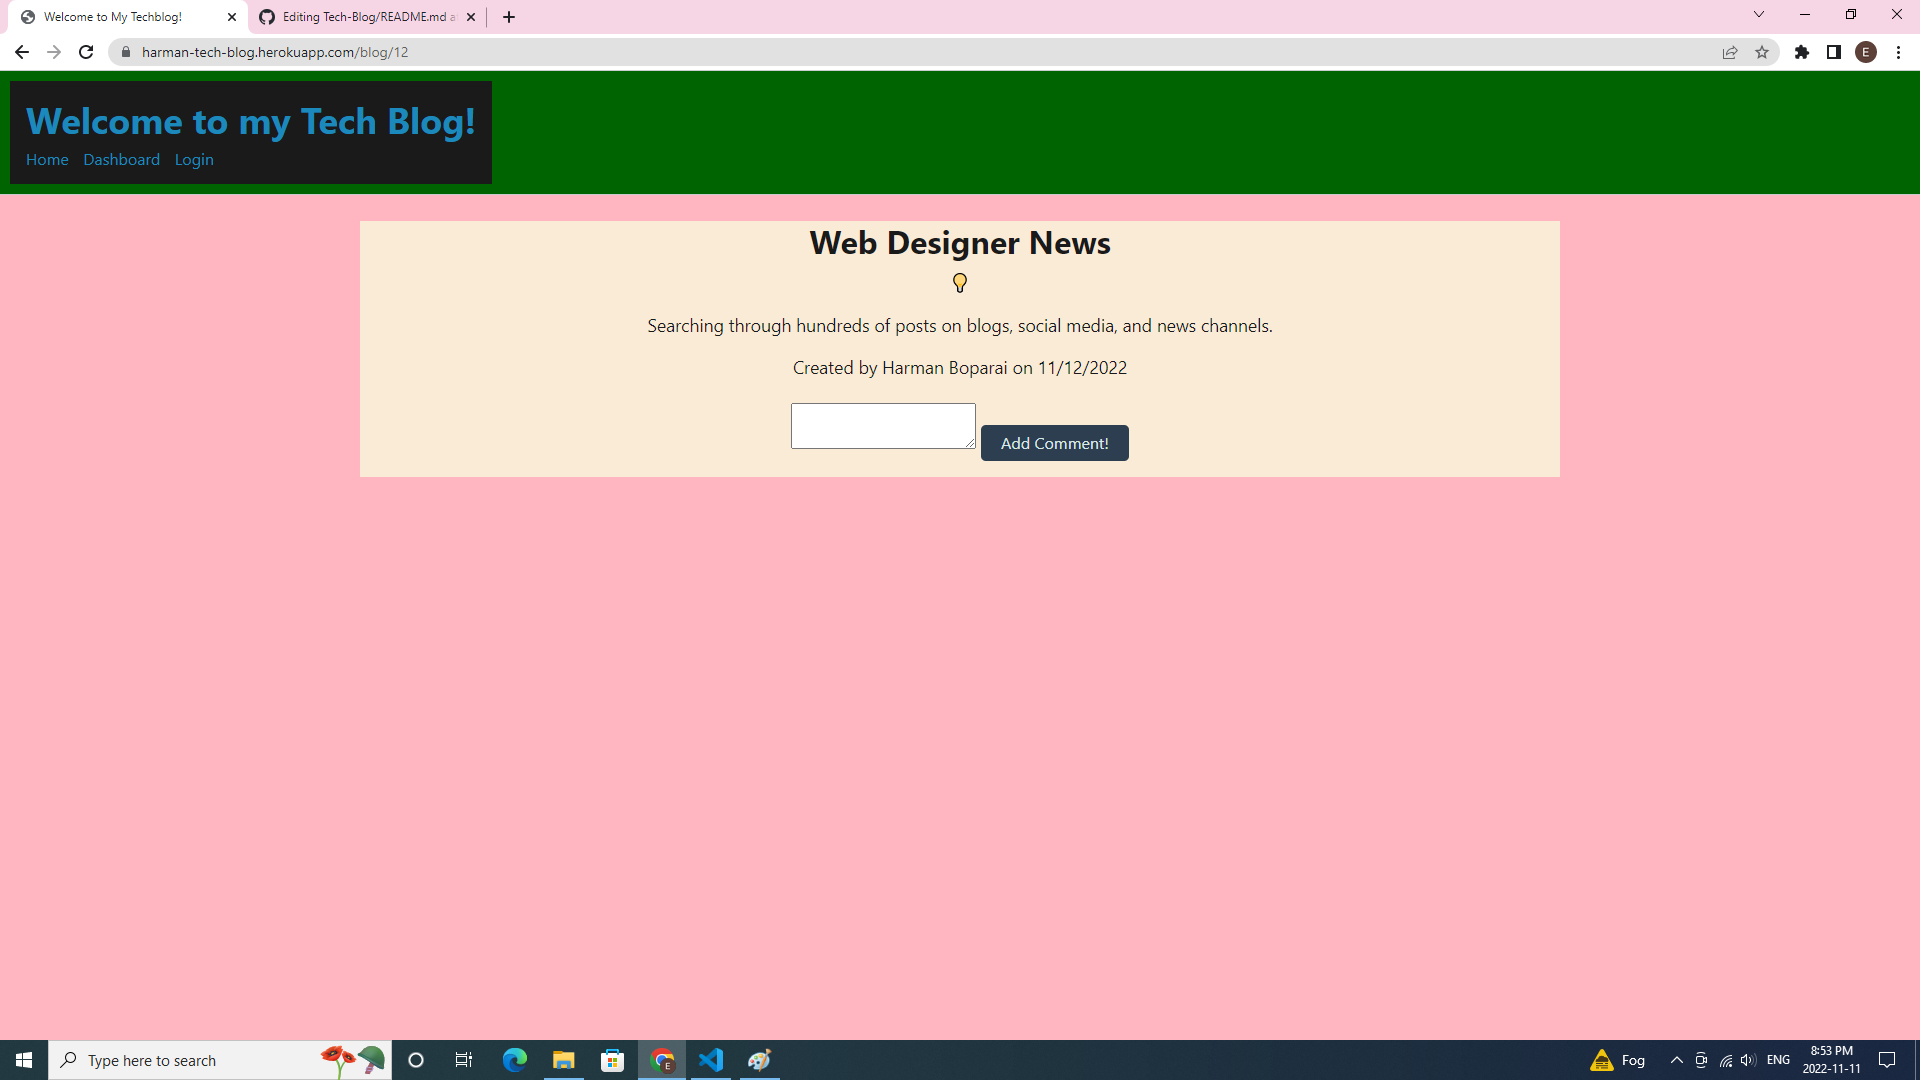Open Visual Studio Code from the taskbar
The width and height of the screenshot is (1920, 1080).
click(711, 1060)
